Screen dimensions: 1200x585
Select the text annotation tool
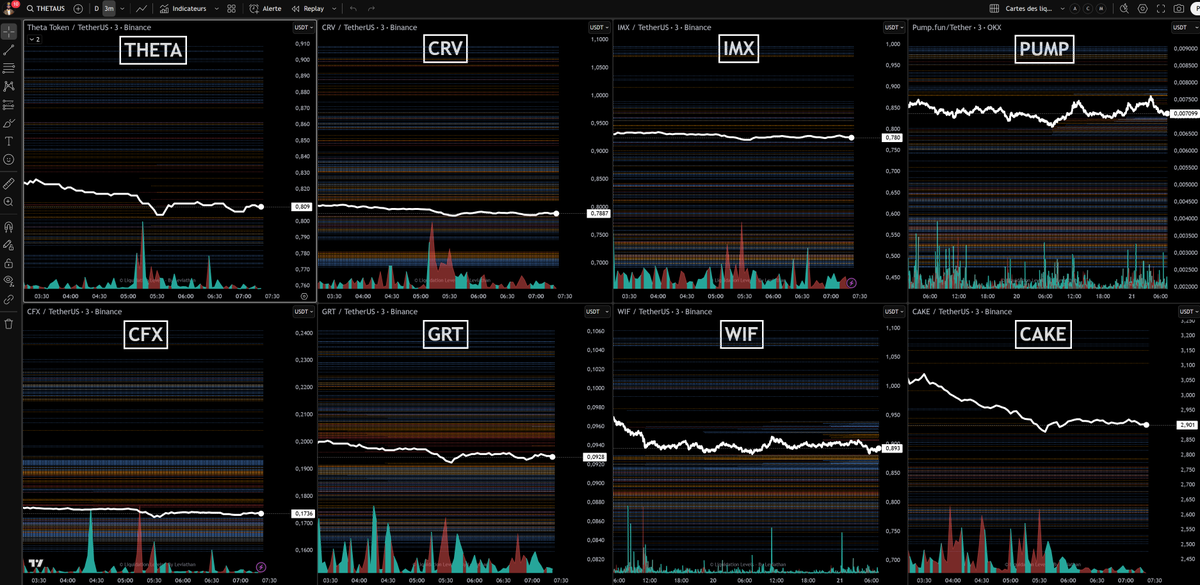tap(8, 141)
